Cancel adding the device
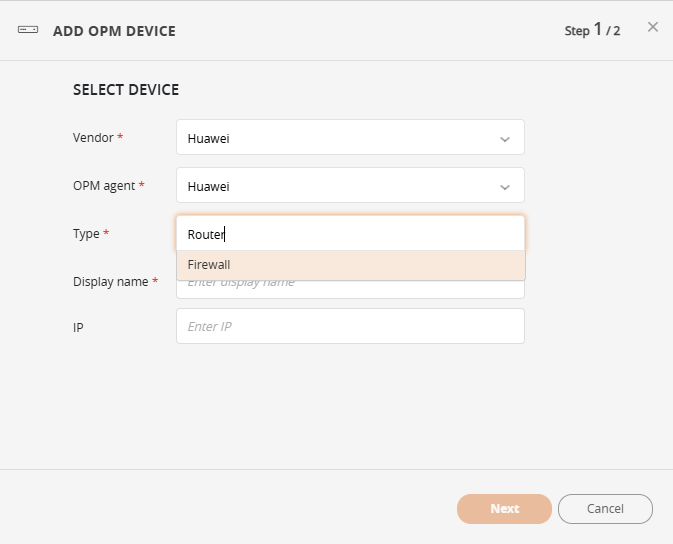The width and height of the screenshot is (673, 544). click(x=605, y=509)
